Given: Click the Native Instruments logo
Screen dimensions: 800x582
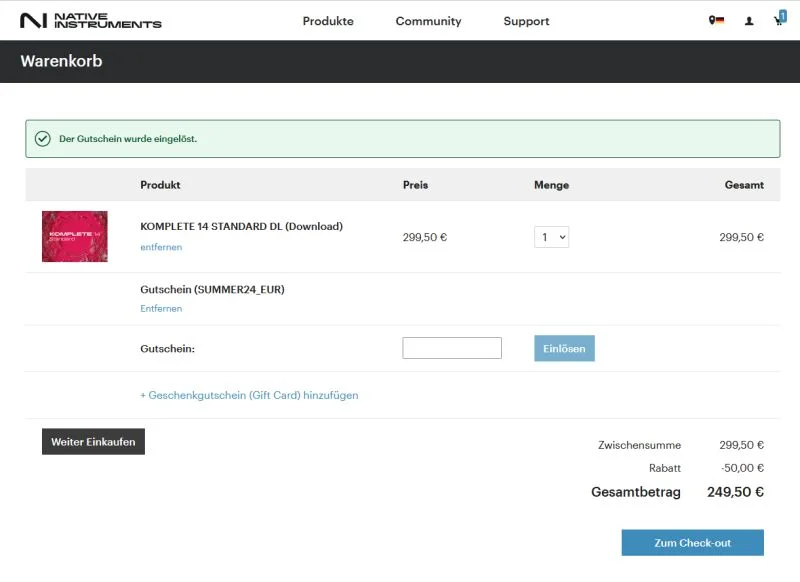Looking at the screenshot, I should 91,20.
